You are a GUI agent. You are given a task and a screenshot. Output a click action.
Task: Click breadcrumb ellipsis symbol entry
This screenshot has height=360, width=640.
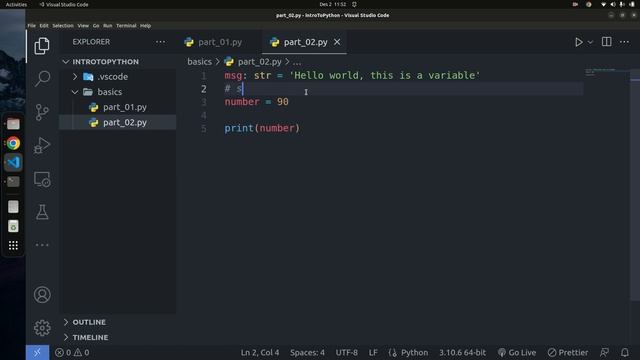click(297, 62)
